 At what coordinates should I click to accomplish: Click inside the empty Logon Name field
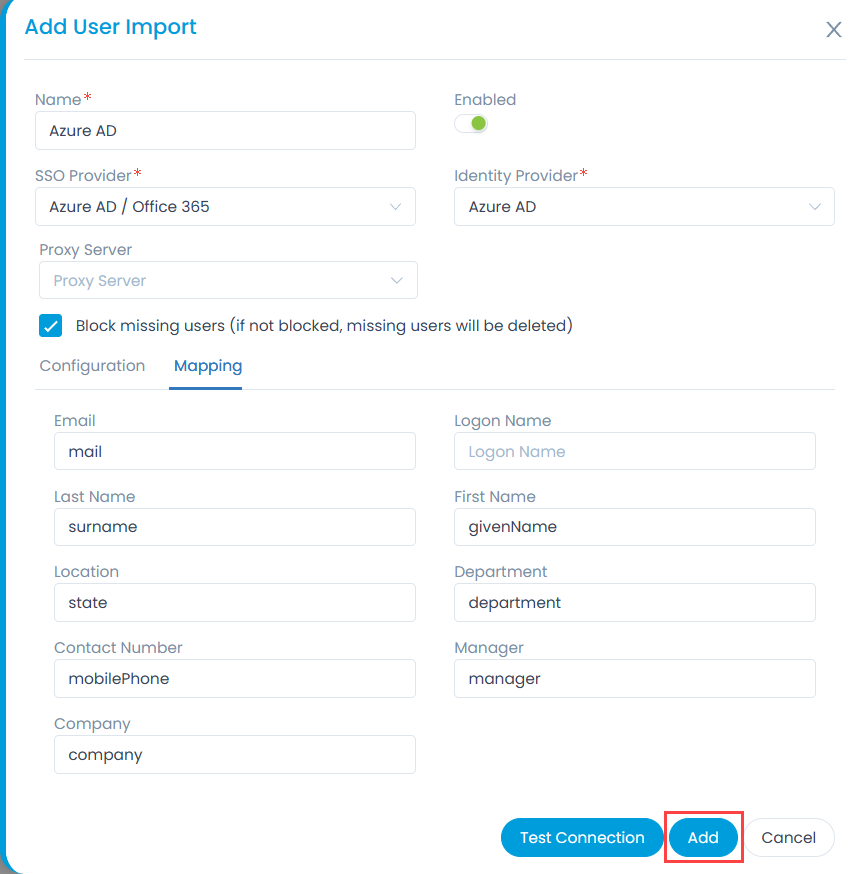coord(634,451)
